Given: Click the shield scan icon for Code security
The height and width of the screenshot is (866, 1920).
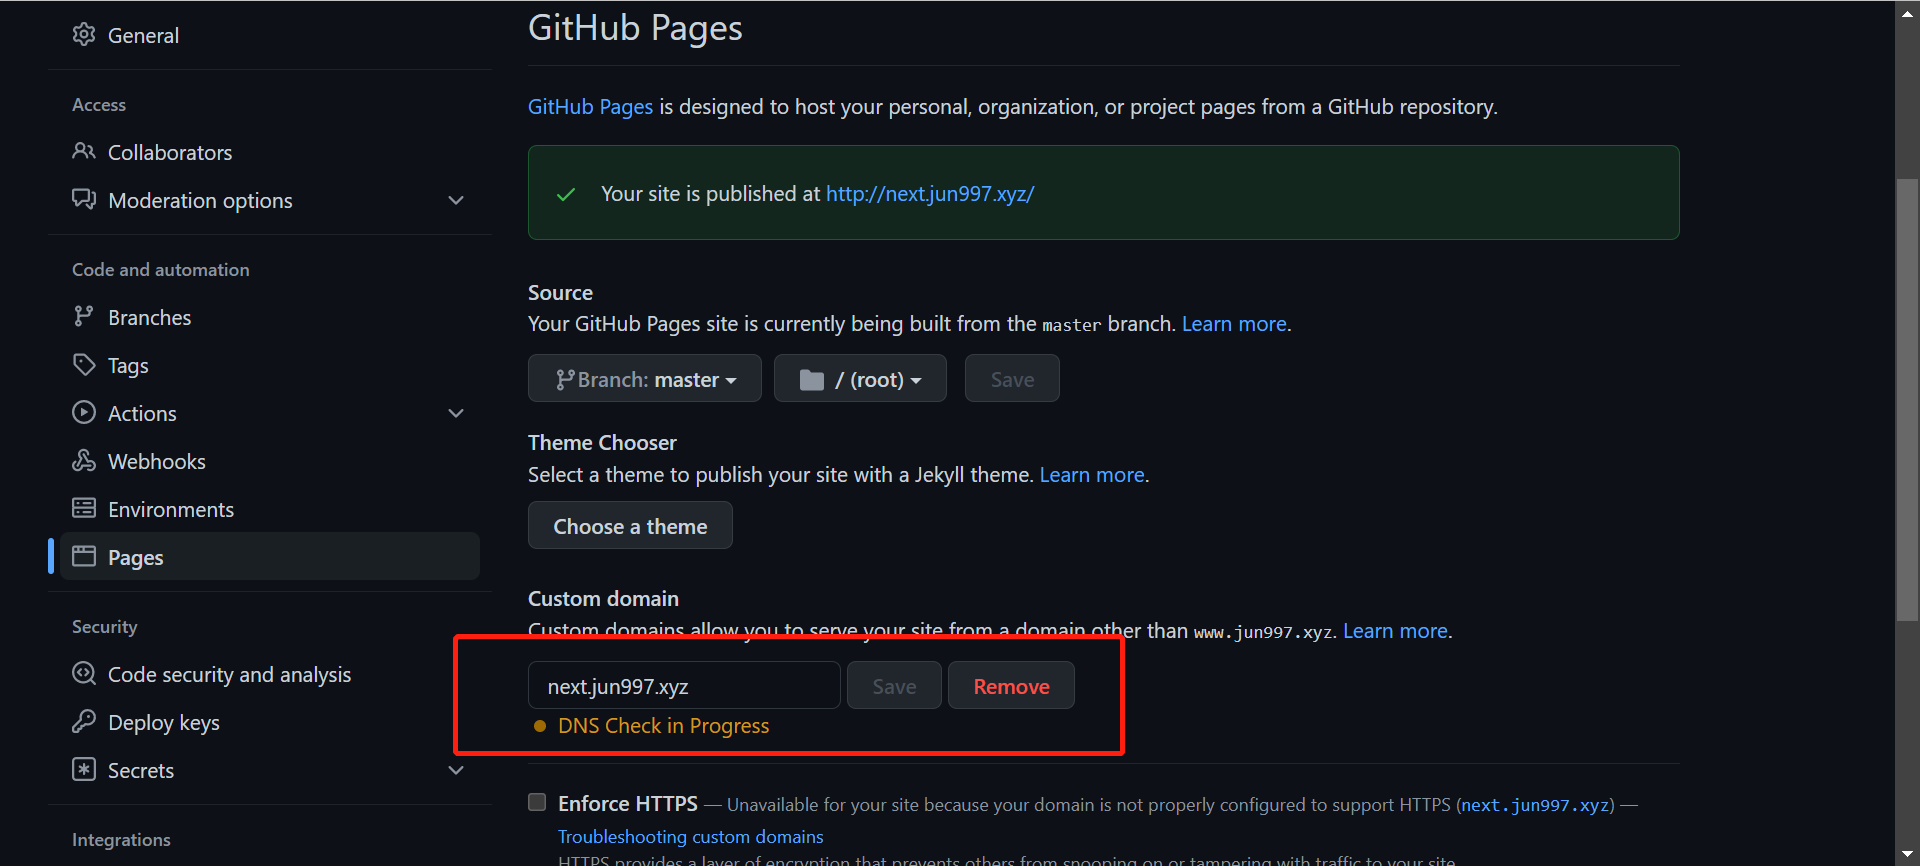Looking at the screenshot, I should (x=84, y=673).
